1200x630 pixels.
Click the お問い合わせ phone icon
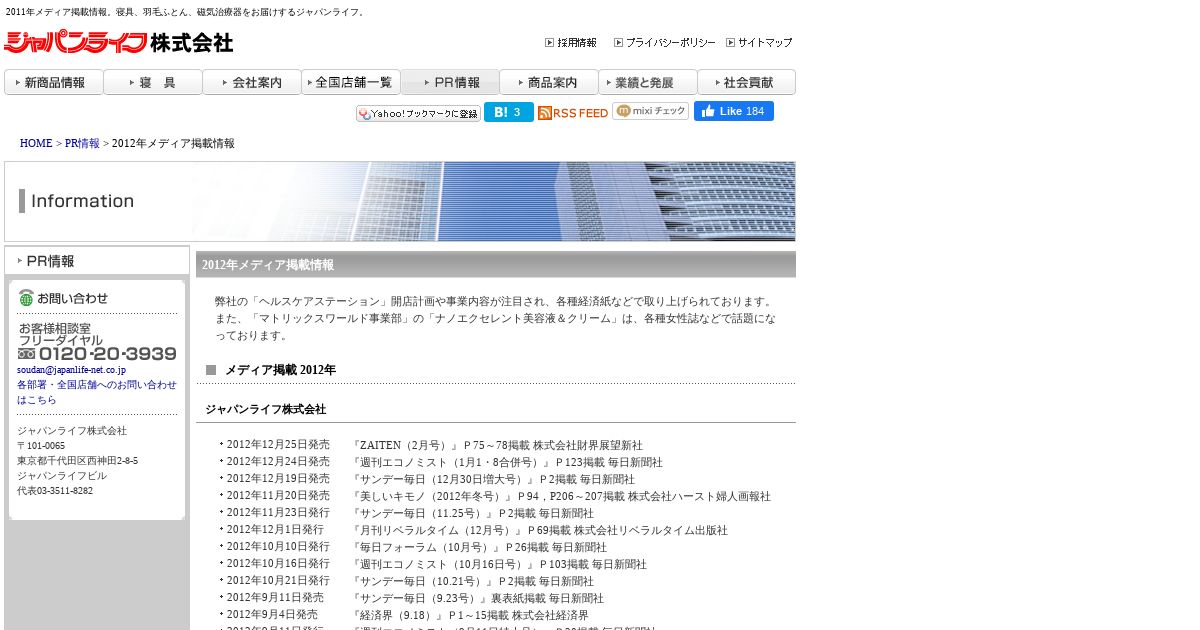[x=26, y=297]
